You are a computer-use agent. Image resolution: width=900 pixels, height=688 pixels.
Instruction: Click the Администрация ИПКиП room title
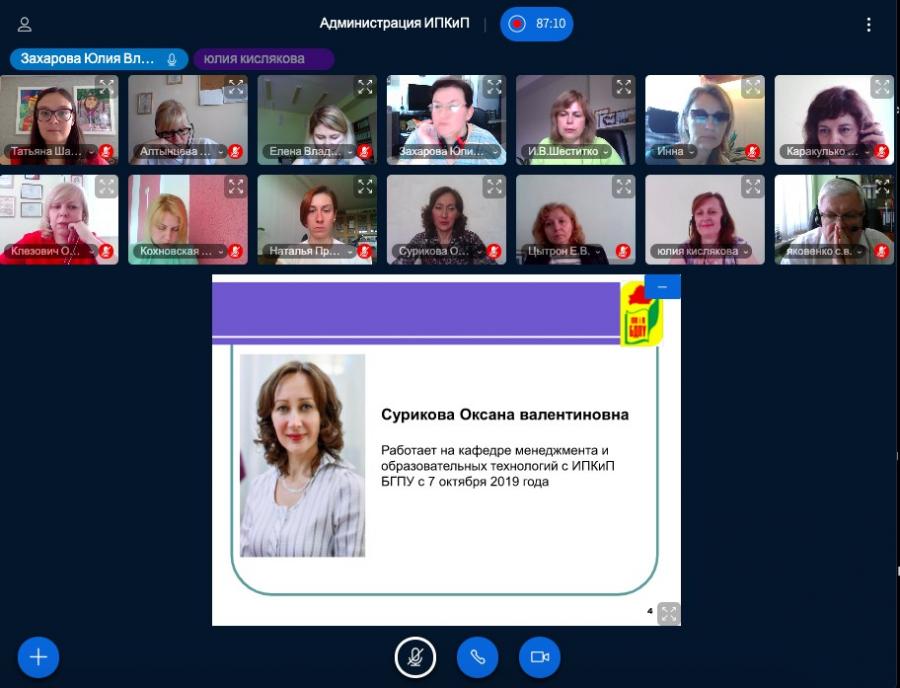pyautogui.click(x=394, y=24)
